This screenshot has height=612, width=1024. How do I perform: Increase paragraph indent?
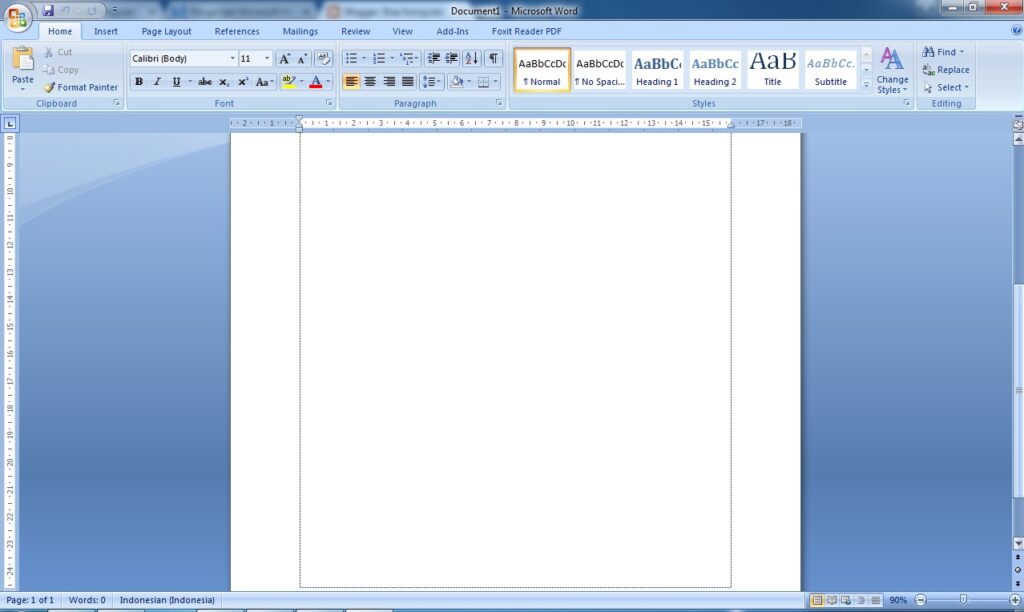click(451, 59)
